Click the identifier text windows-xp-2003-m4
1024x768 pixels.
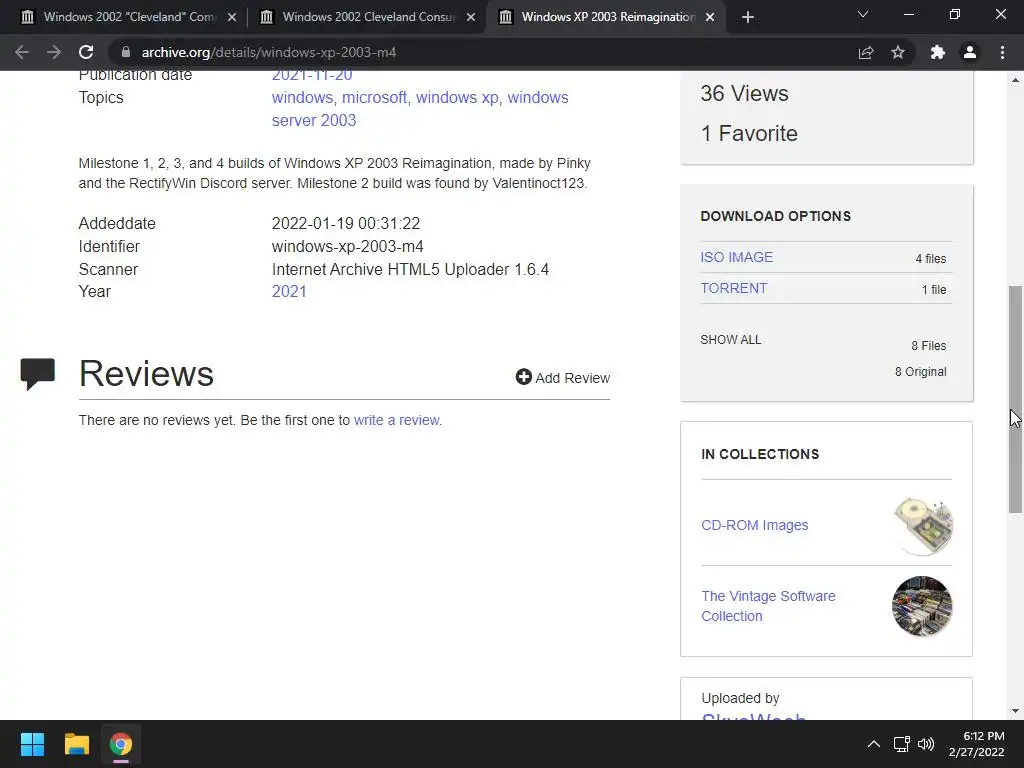pyautogui.click(x=347, y=246)
